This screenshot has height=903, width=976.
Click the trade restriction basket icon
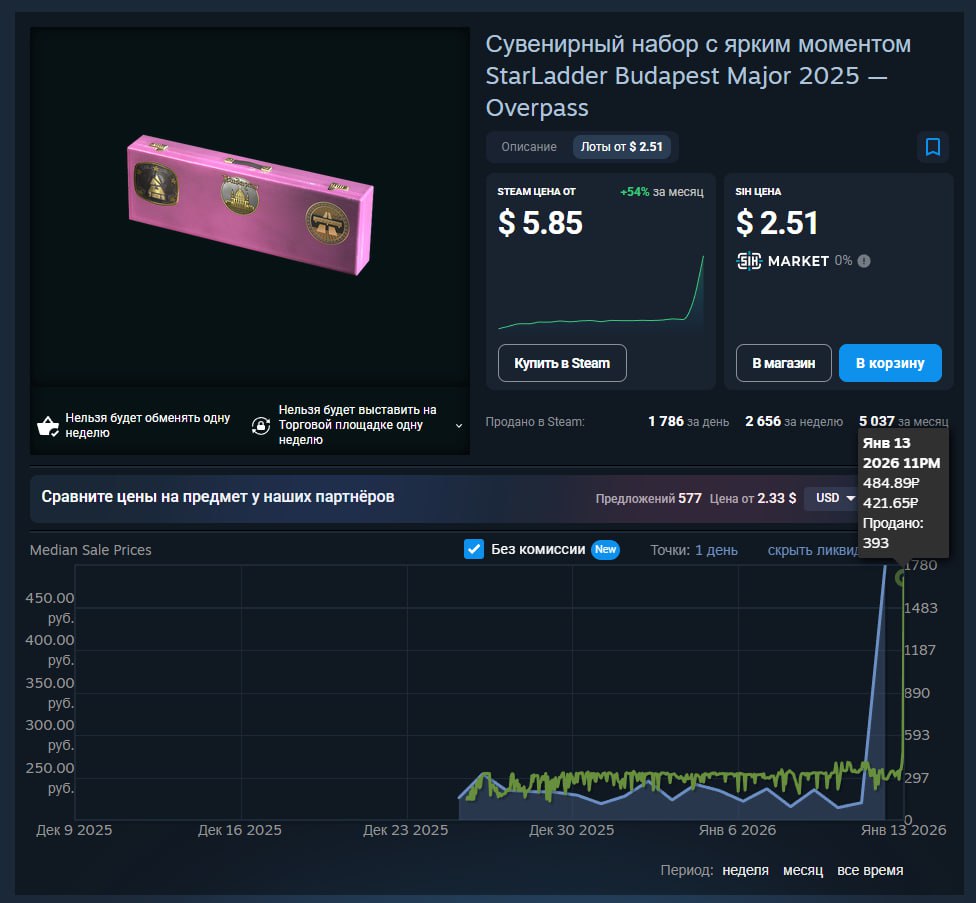coord(47,426)
